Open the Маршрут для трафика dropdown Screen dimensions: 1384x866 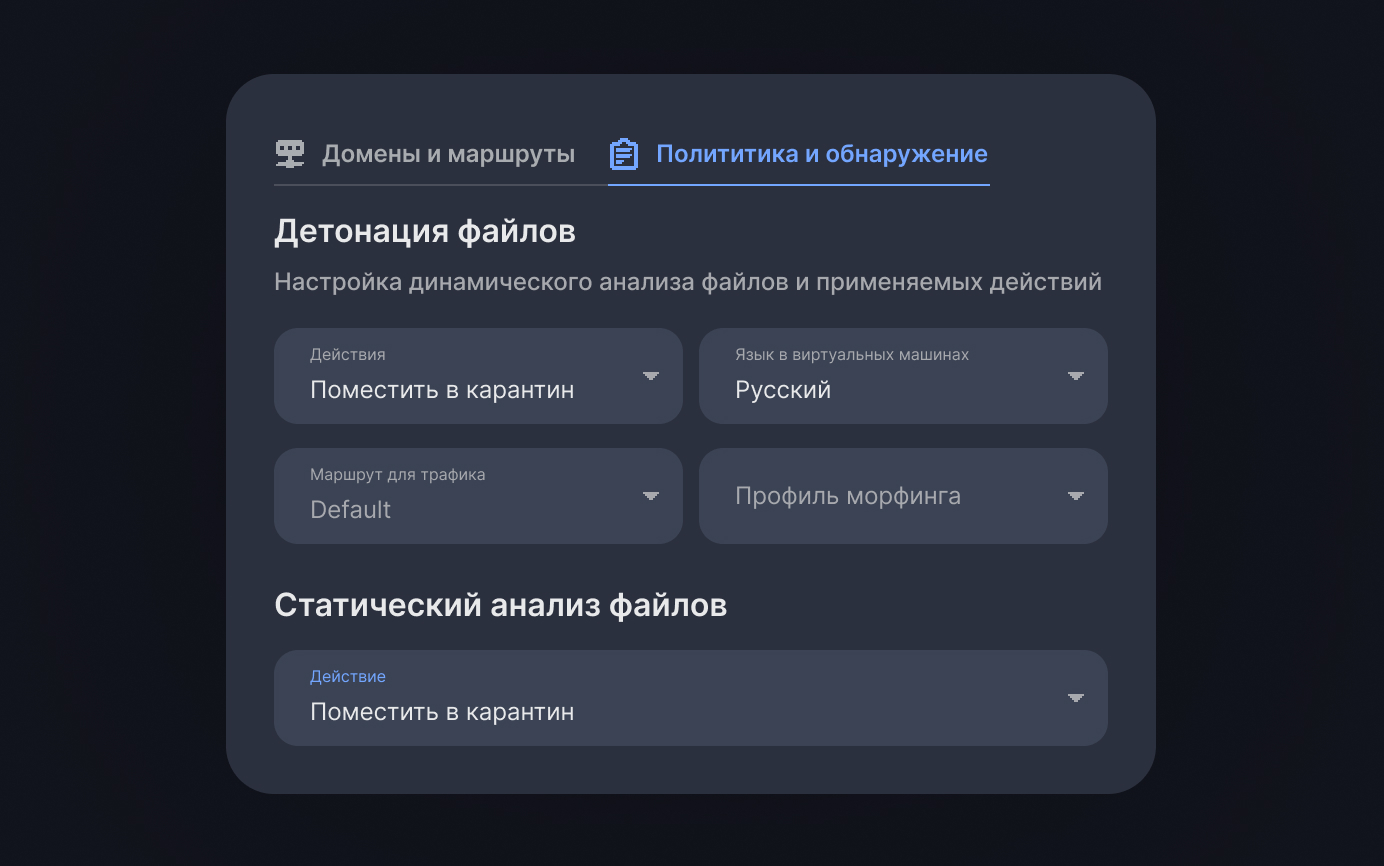(x=478, y=496)
